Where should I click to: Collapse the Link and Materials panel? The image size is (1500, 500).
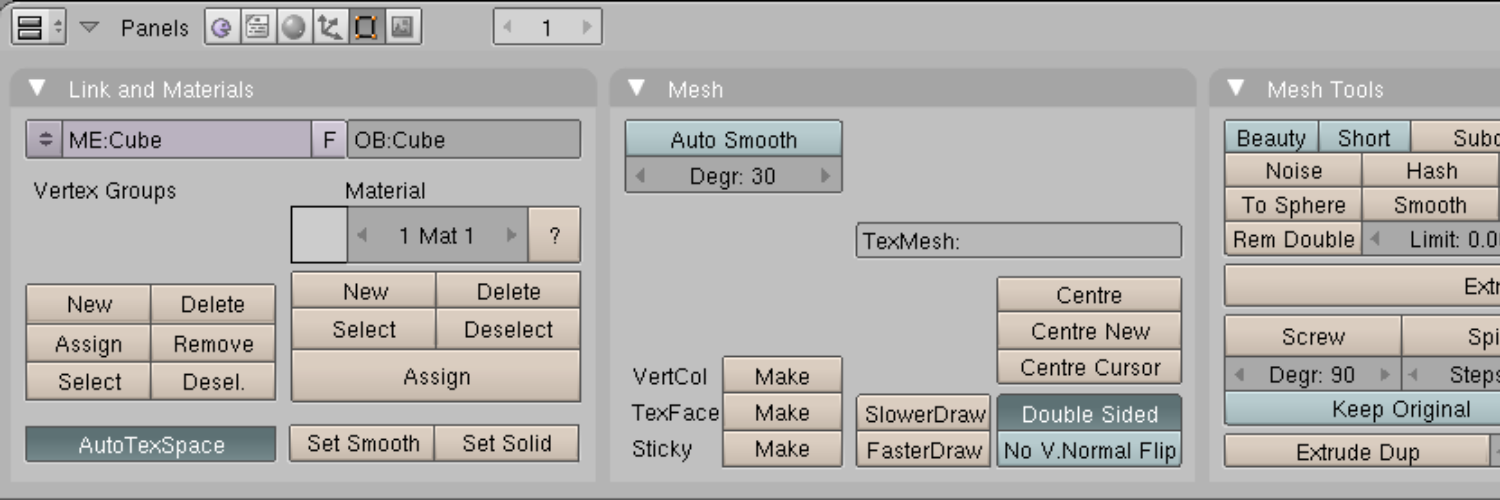[x=38, y=89]
